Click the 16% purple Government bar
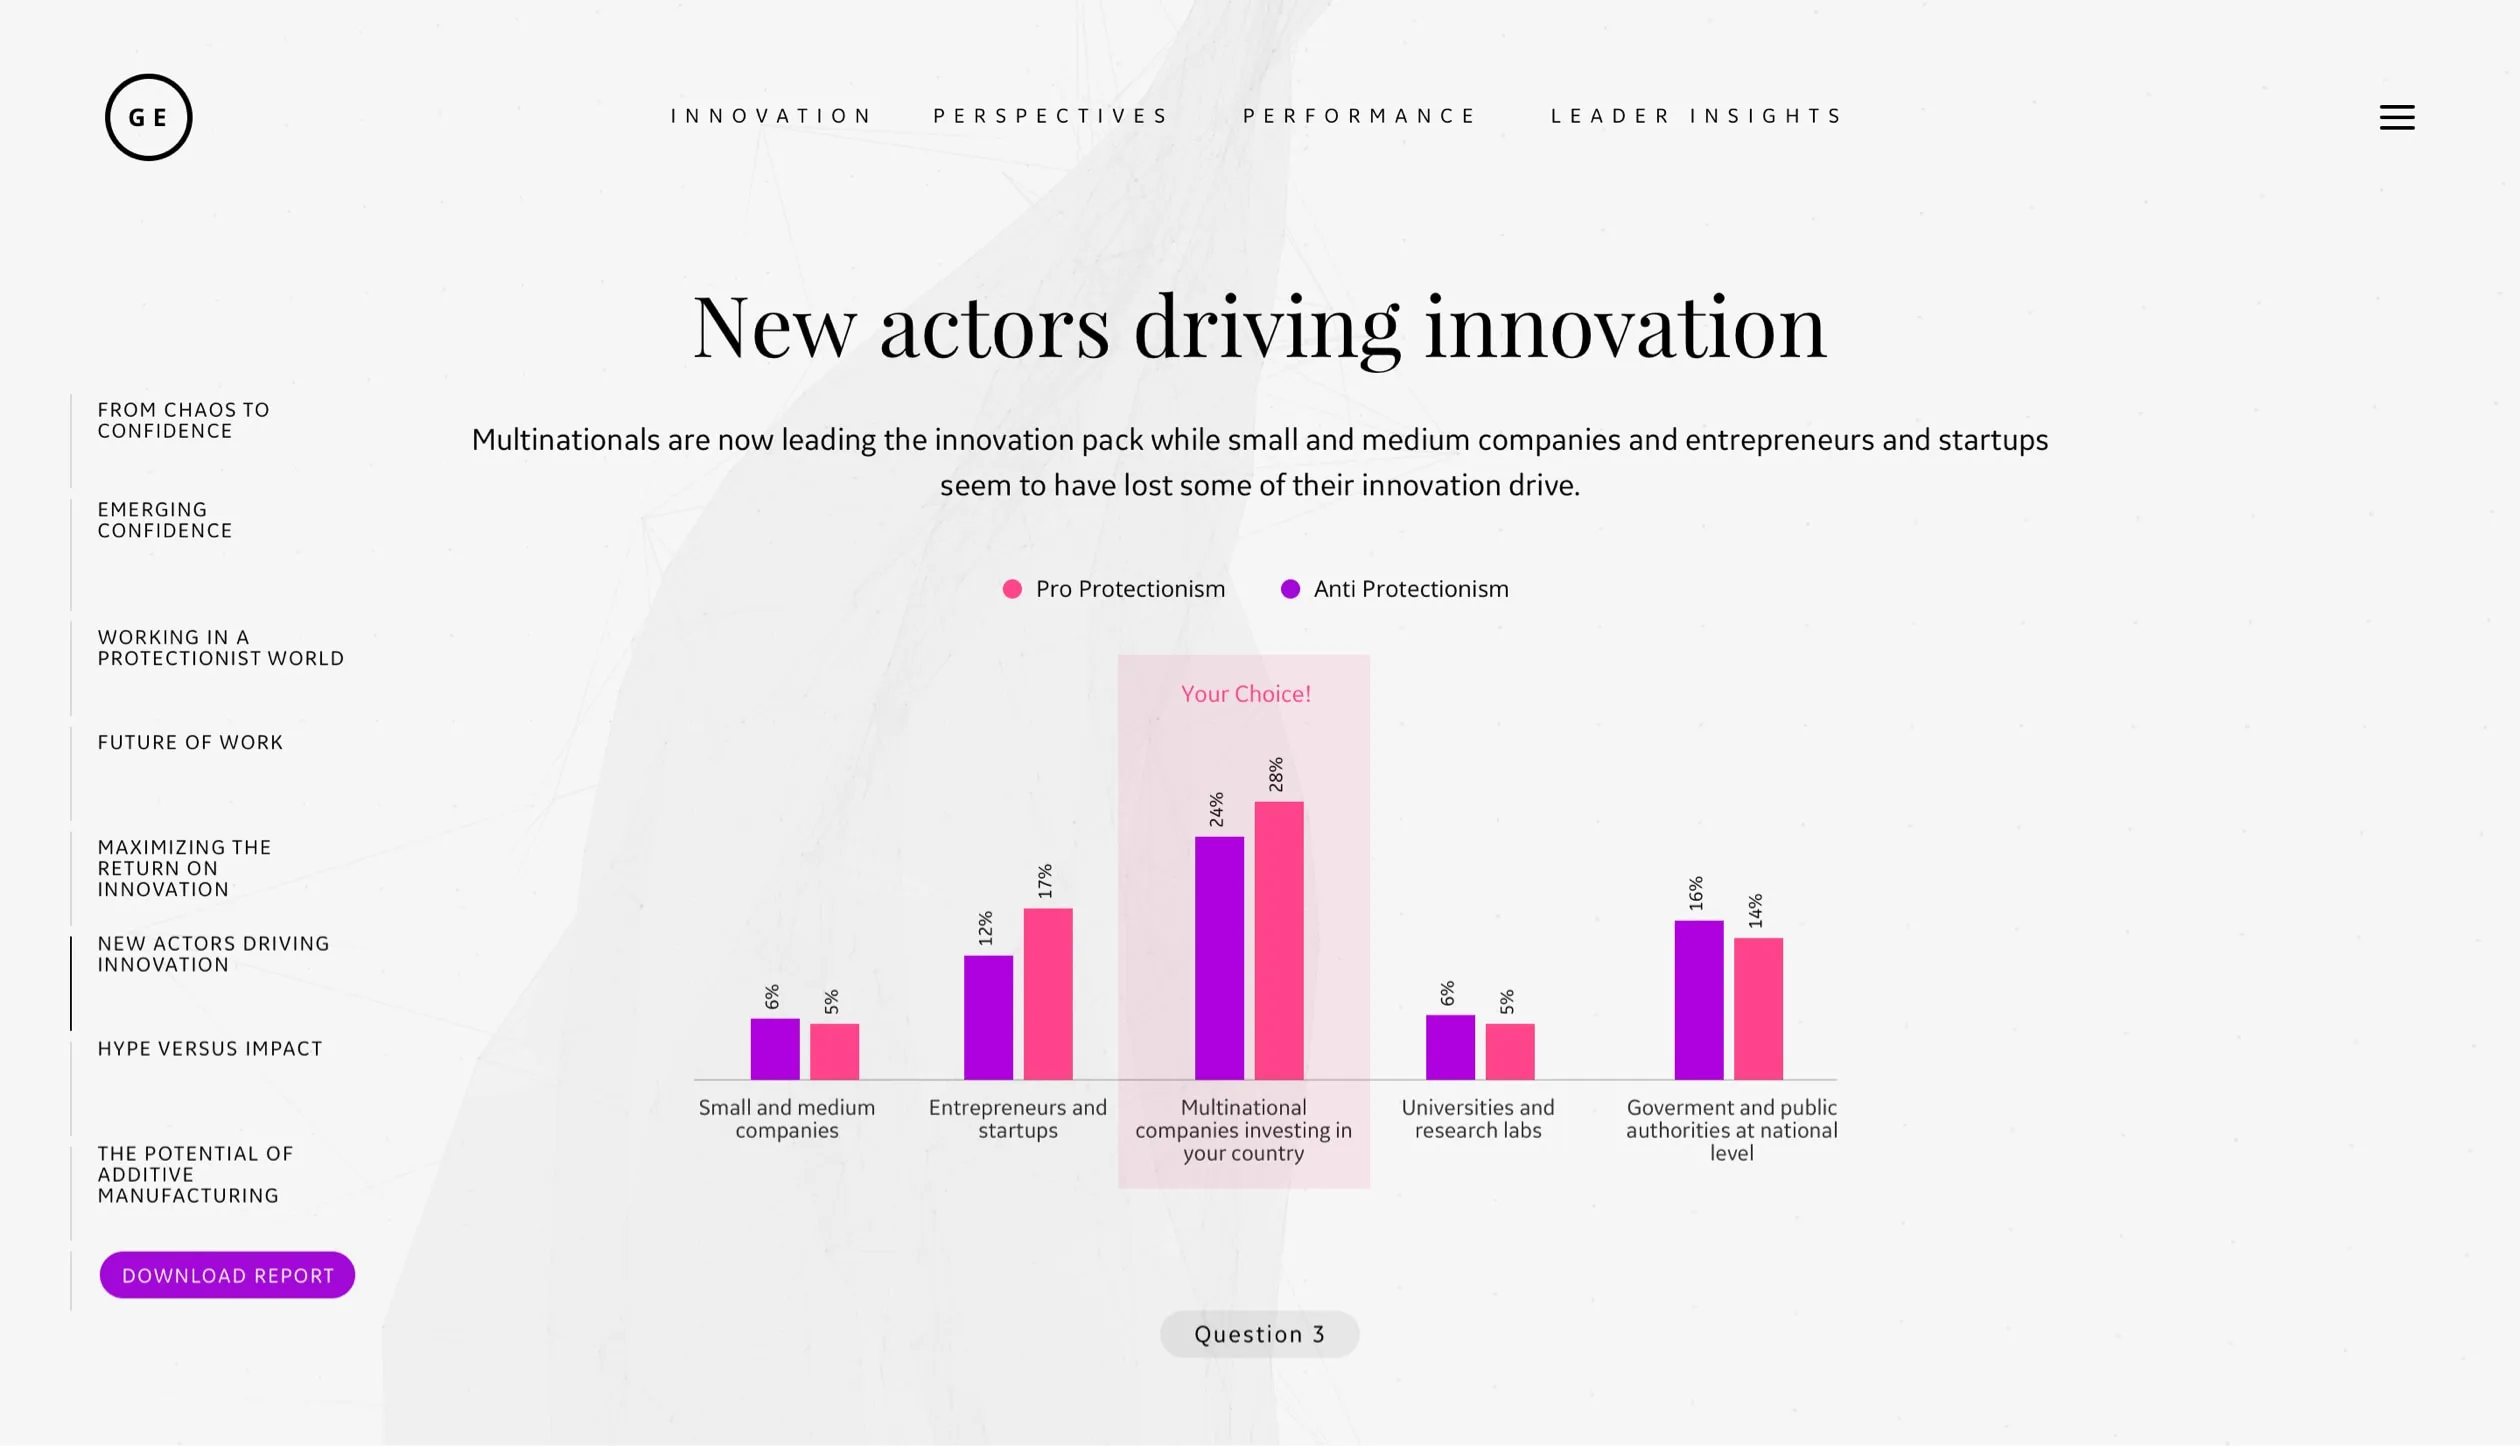Viewport: 2520px width, 1446px height. 1699,1000
